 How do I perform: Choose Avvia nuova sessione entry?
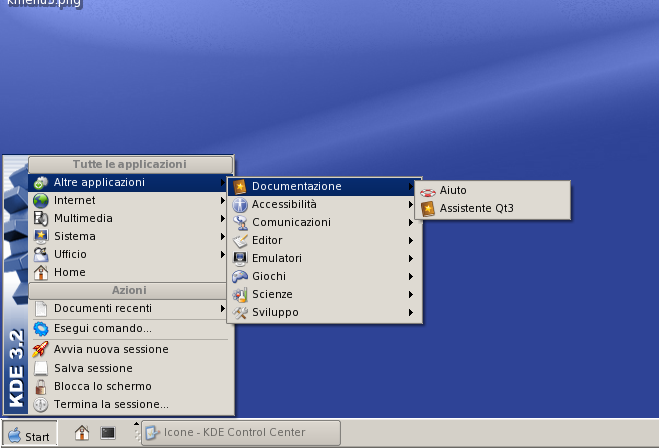click(130, 350)
